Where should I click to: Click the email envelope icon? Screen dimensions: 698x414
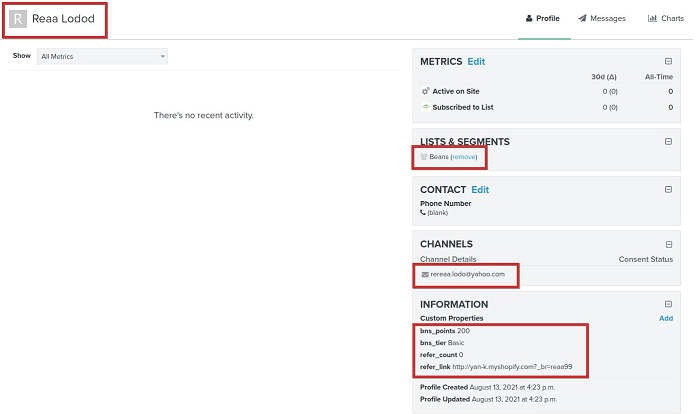[x=425, y=274]
